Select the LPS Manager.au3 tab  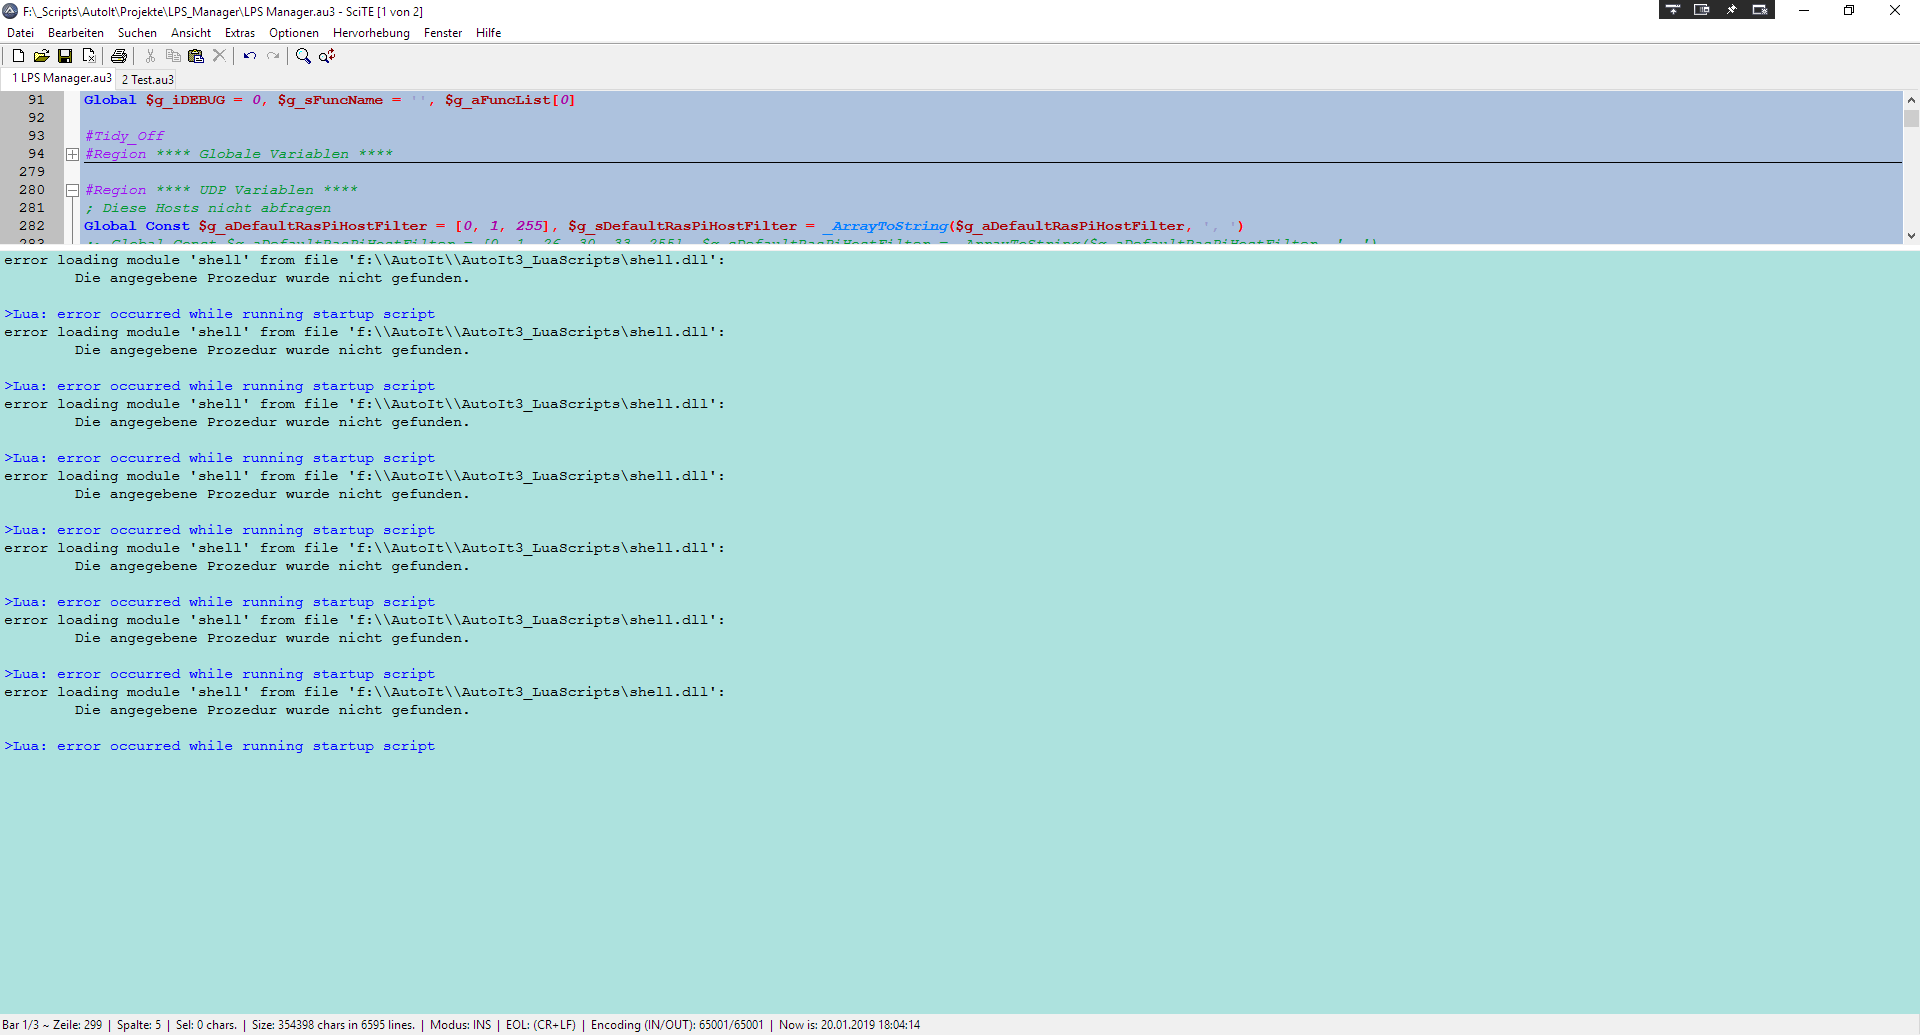click(x=61, y=78)
